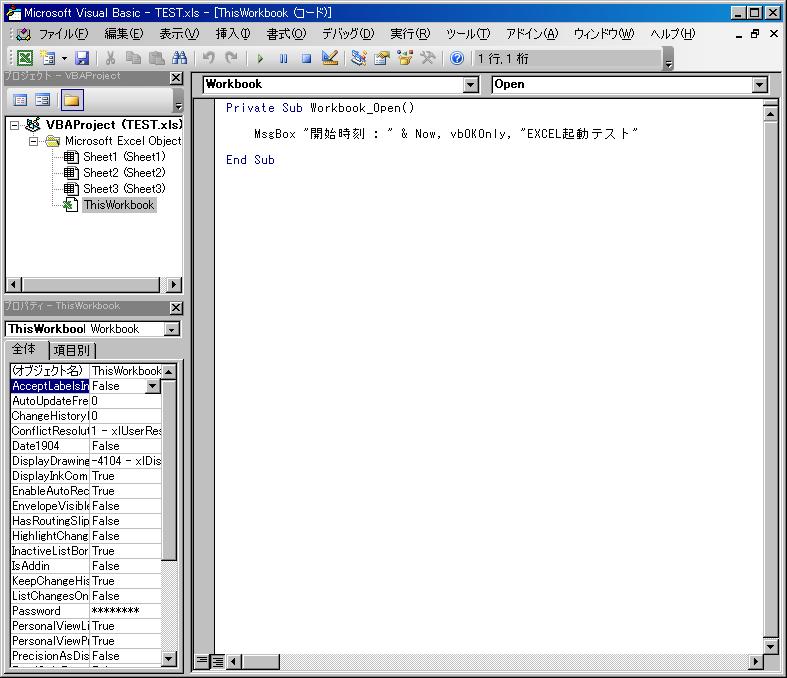Click the View Microsoft Excel icon
This screenshot has width=787, height=678.
tap(25, 58)
